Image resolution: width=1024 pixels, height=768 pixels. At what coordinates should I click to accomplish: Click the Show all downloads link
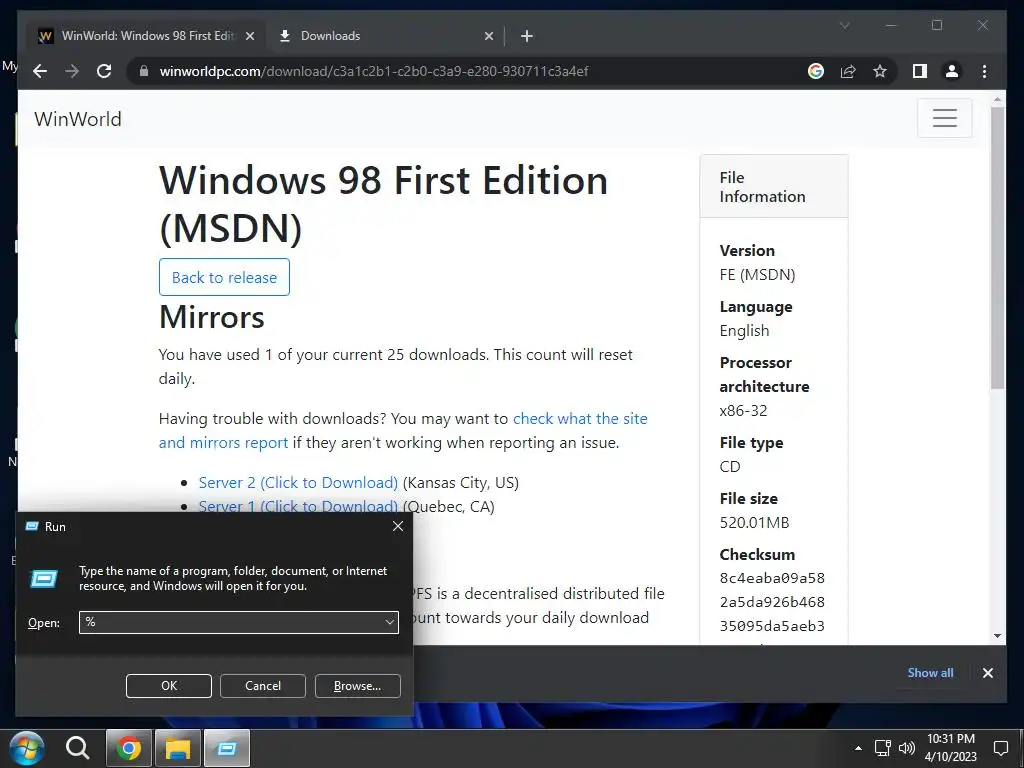(930, 673)
